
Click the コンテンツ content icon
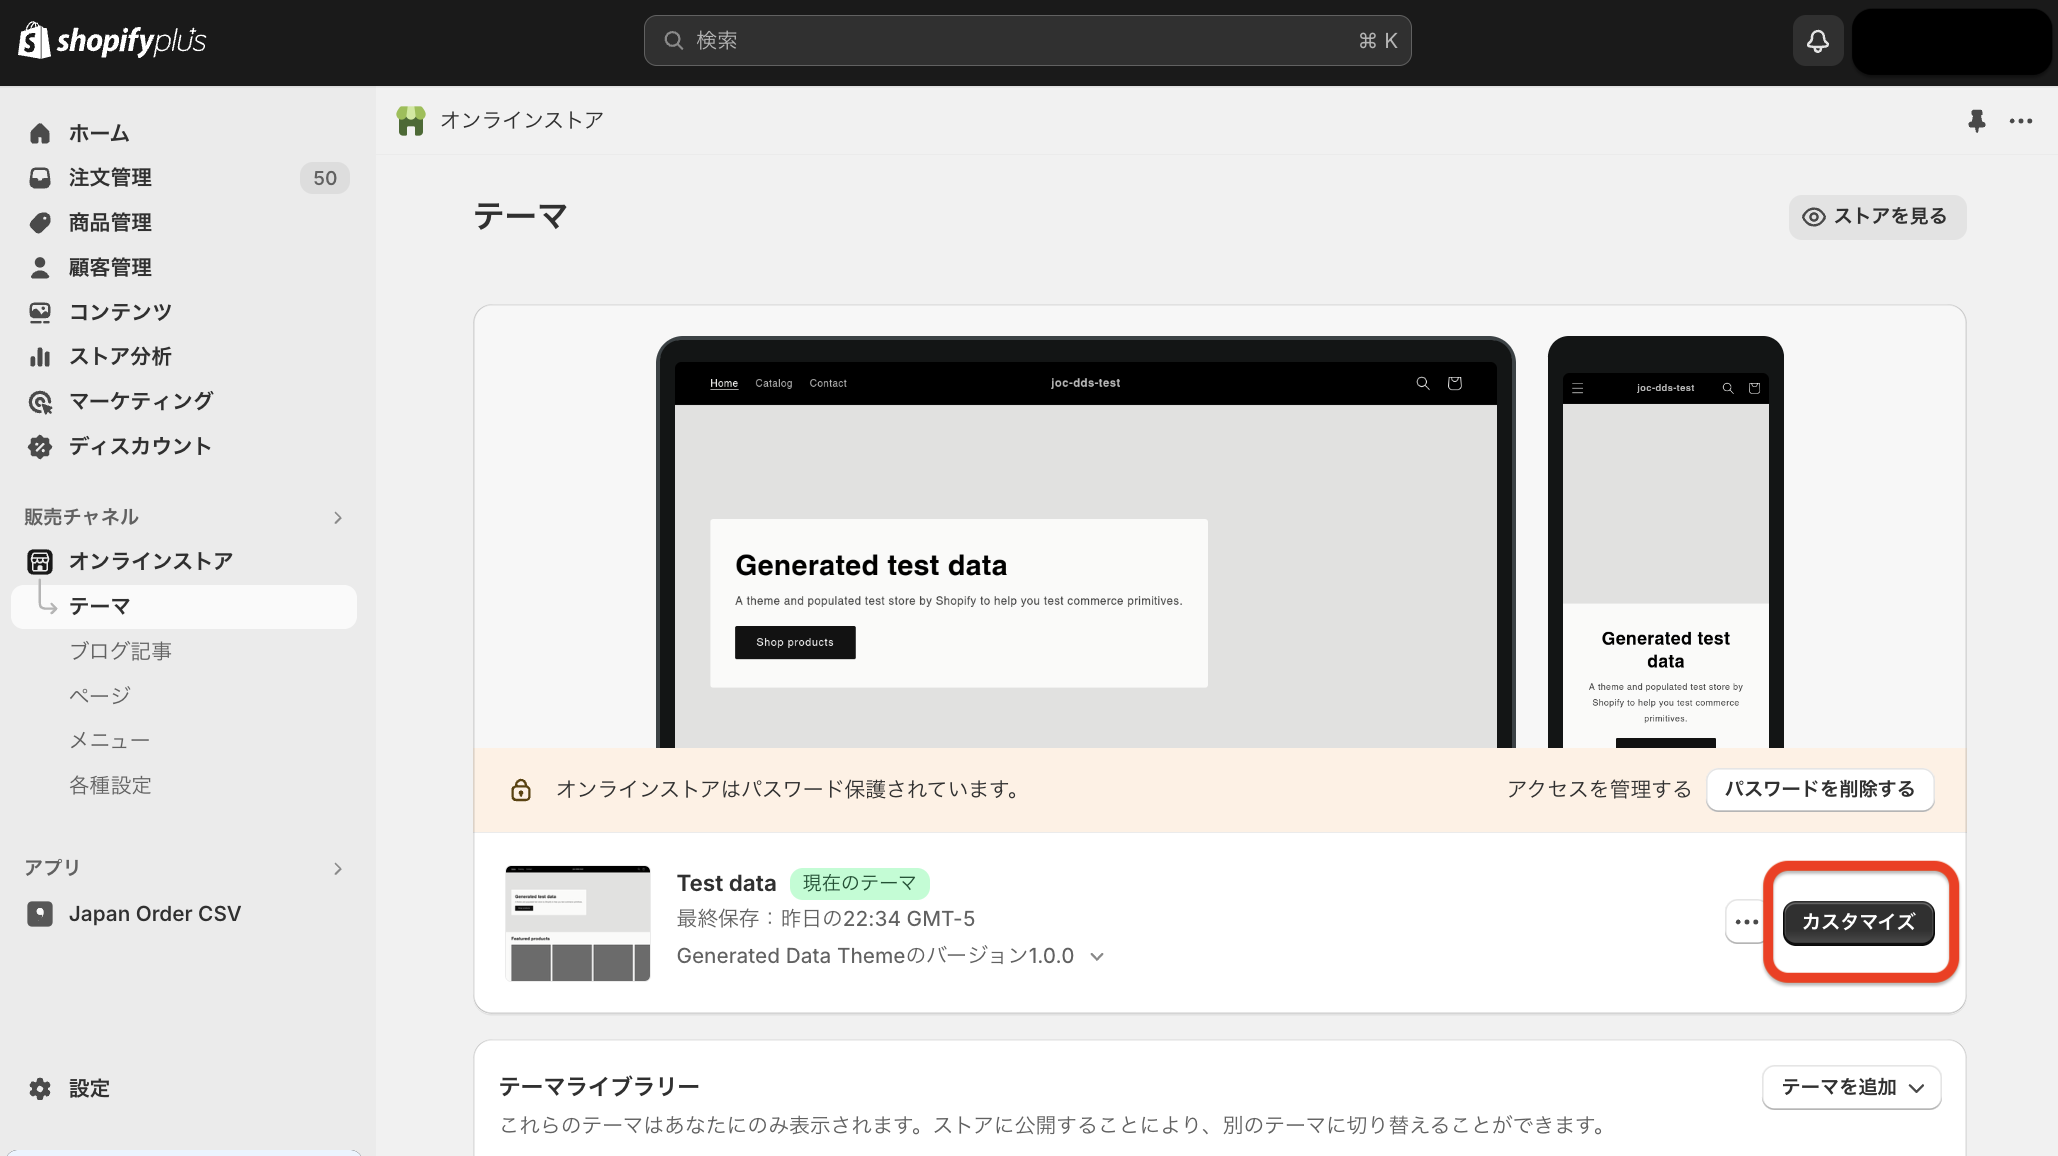tap(40, 312)
